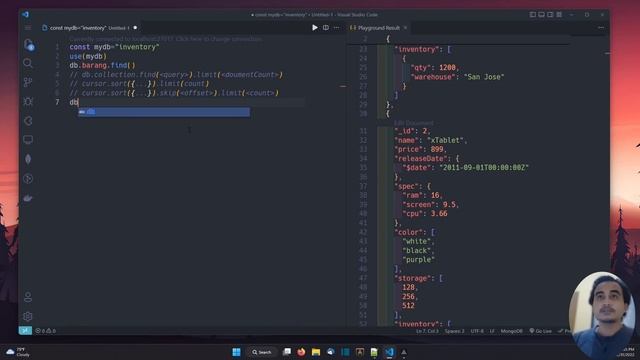Open the Docker whale icon in the activity bar
The width and height of the screenshot is (640, 360).
(28, 198)
